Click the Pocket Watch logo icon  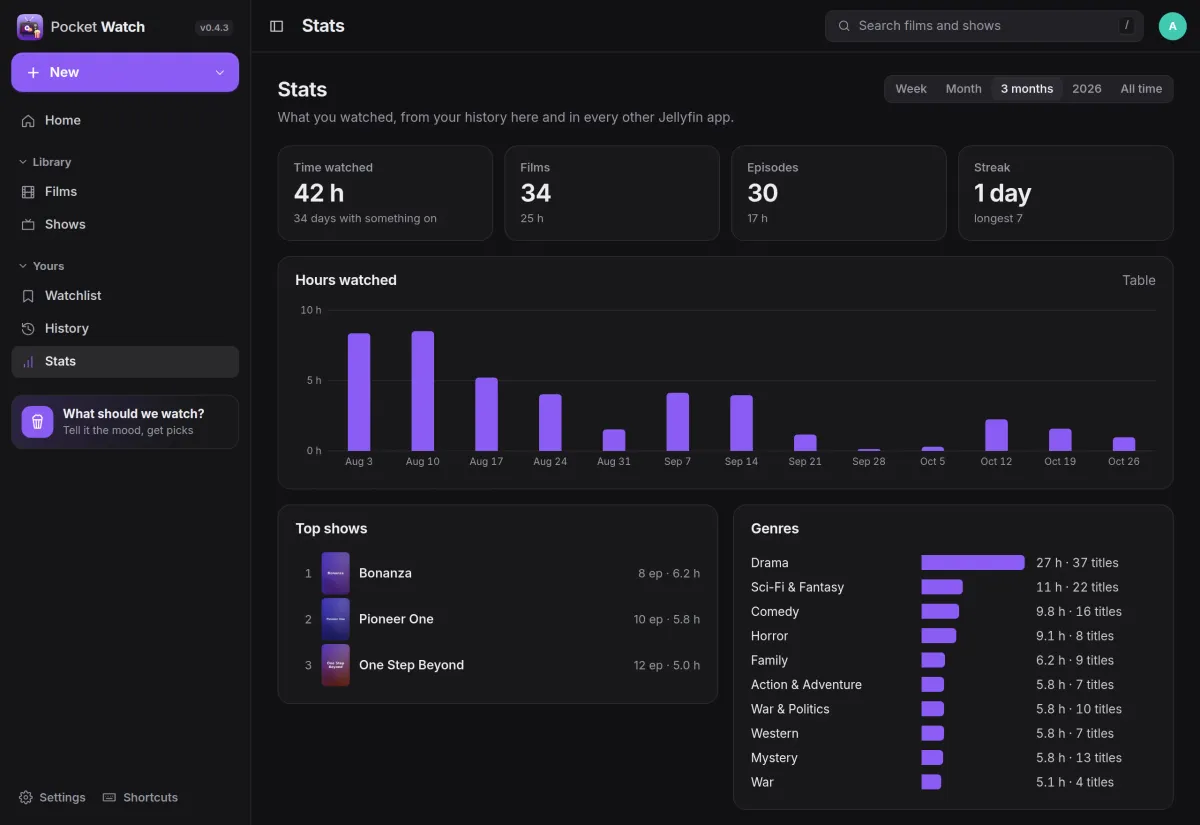[30, 27]
